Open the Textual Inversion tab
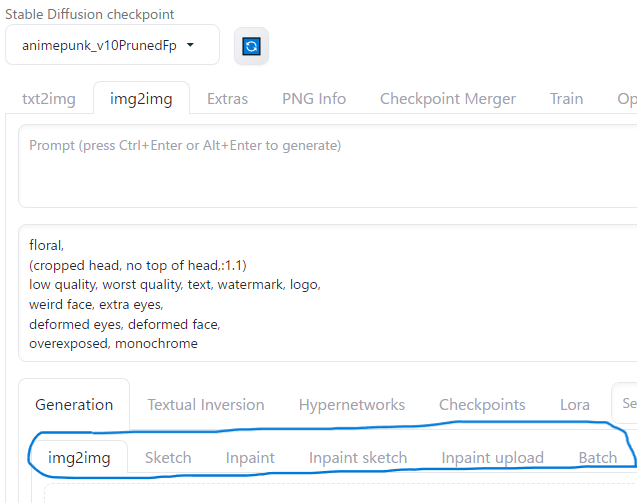637x503 pixels. [x=206, y=405]
